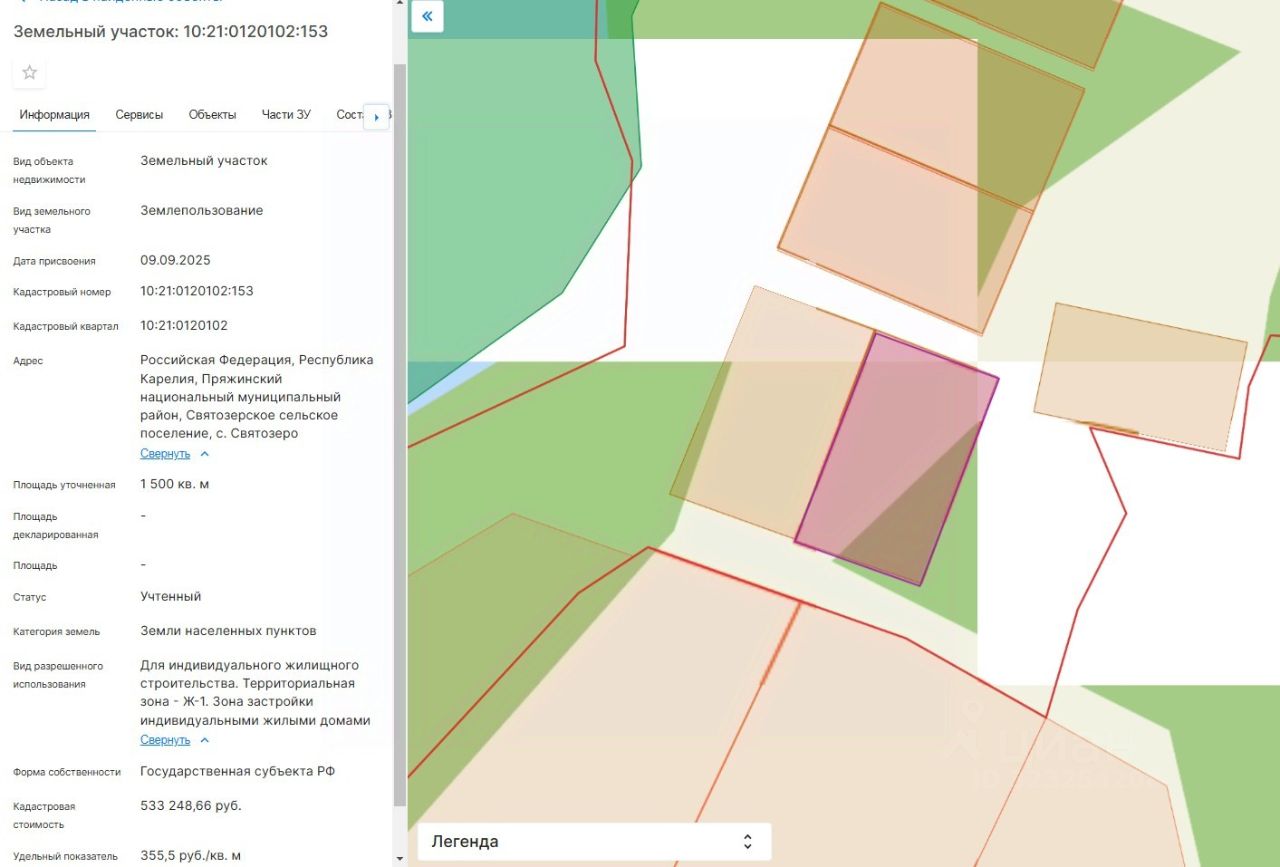
Task: Click the cadastral quarter value 10:21:0120102
Action: click(184, 326)
